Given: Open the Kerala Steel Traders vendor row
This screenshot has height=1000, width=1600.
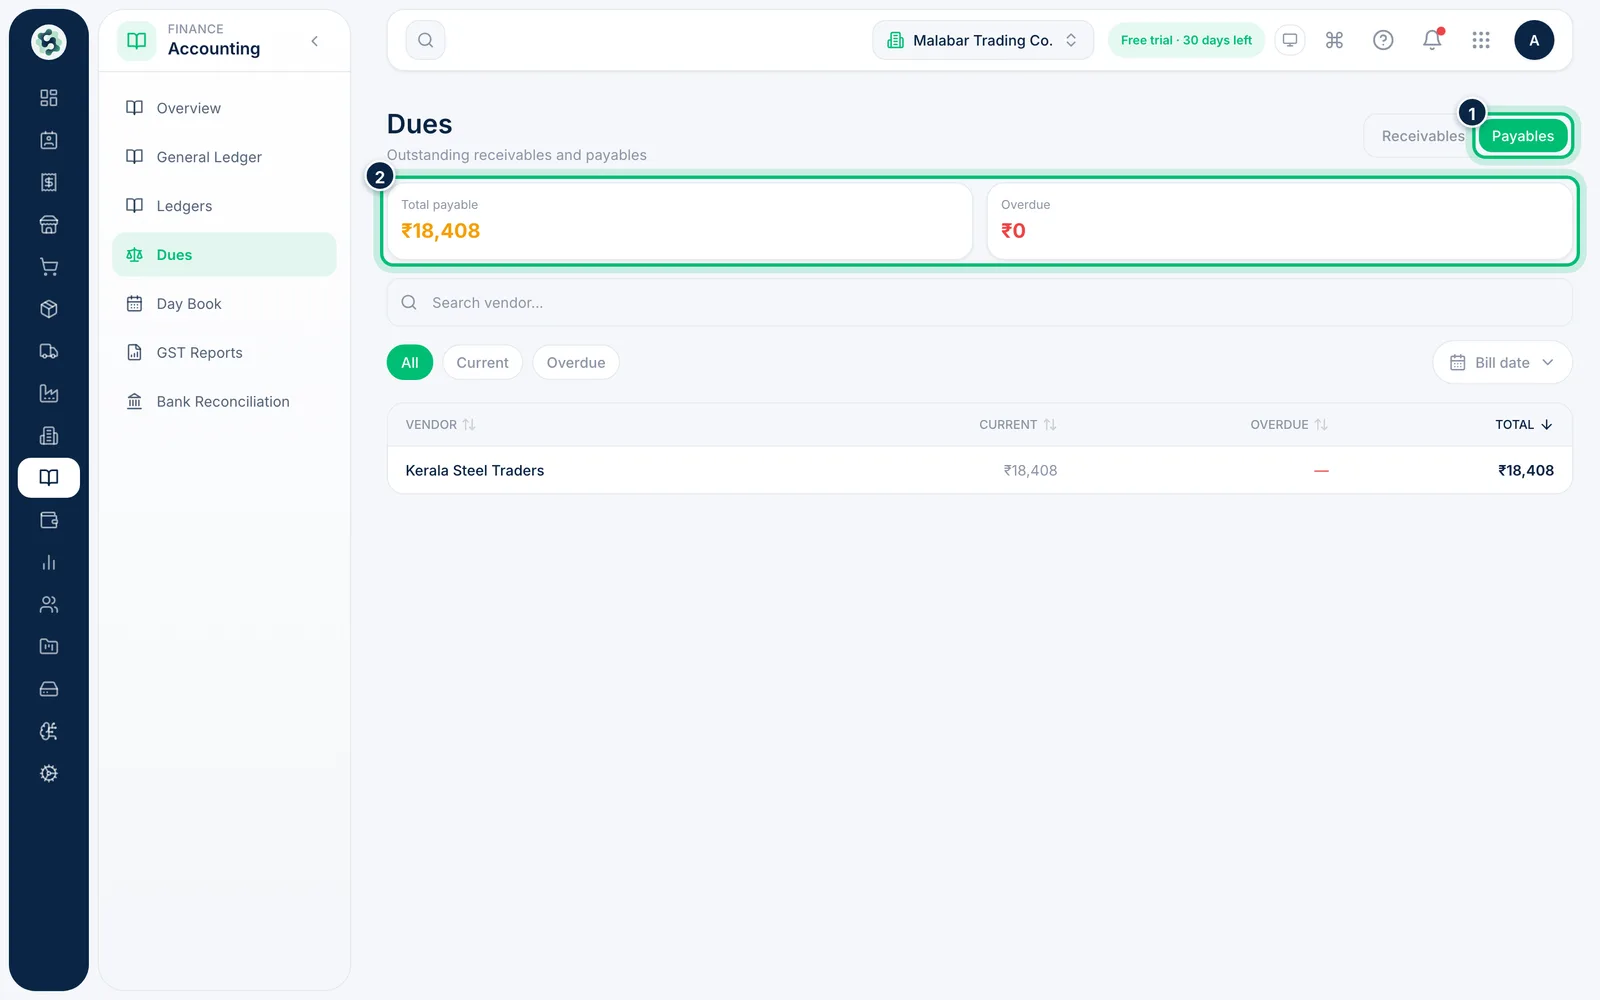Looking at the screenshot, I should [x=980, y=470].
